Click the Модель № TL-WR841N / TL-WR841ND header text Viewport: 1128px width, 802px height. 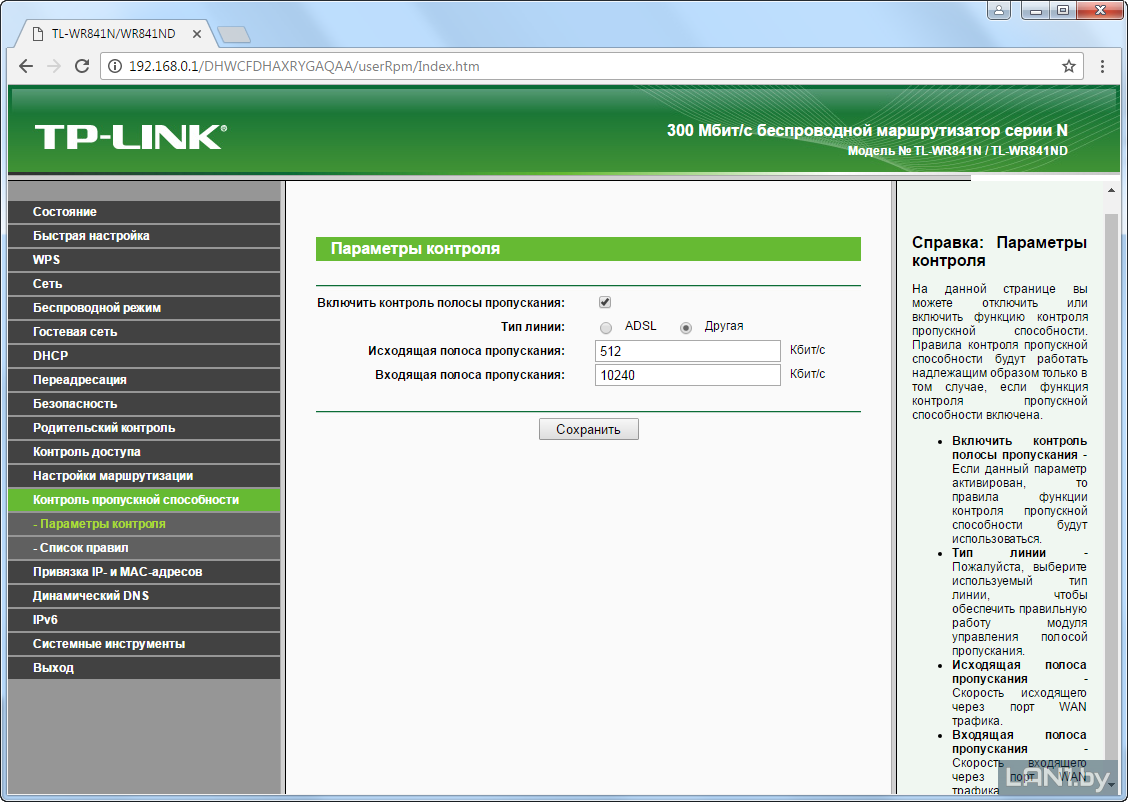coord(958,151)
